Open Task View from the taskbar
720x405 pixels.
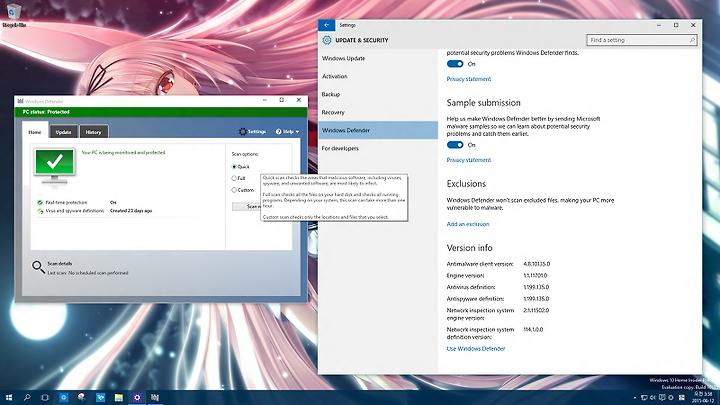point(45,397)
